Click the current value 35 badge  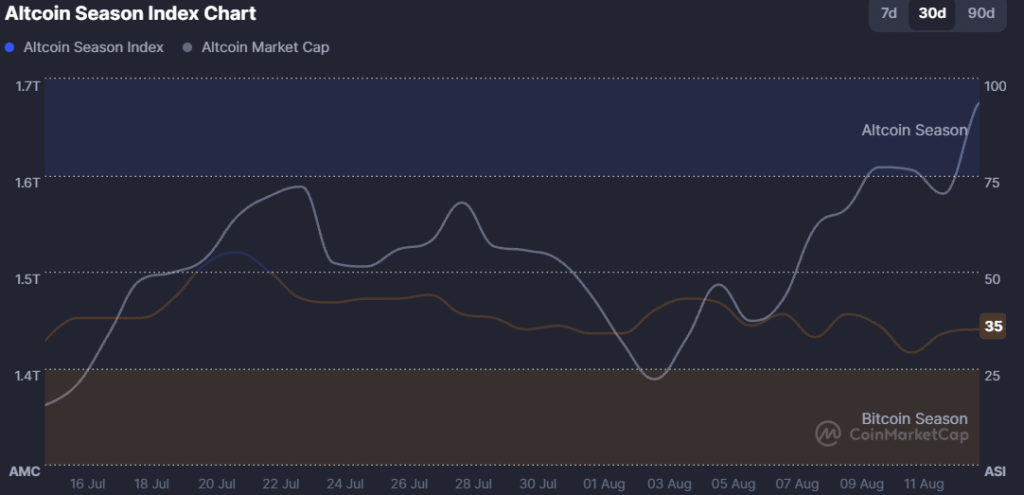pyautogui.click(x=993, y=327)
